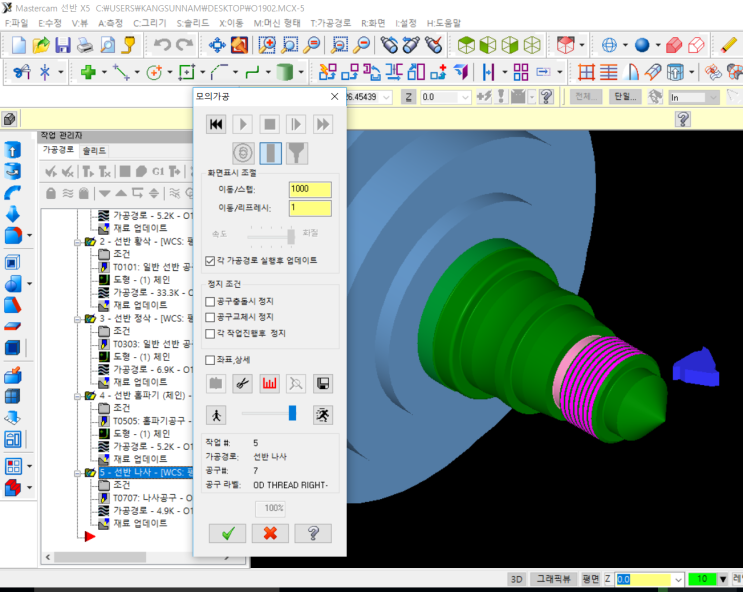
Task: Click the running figure fast speed icon
Action: [x=322, y=413]
